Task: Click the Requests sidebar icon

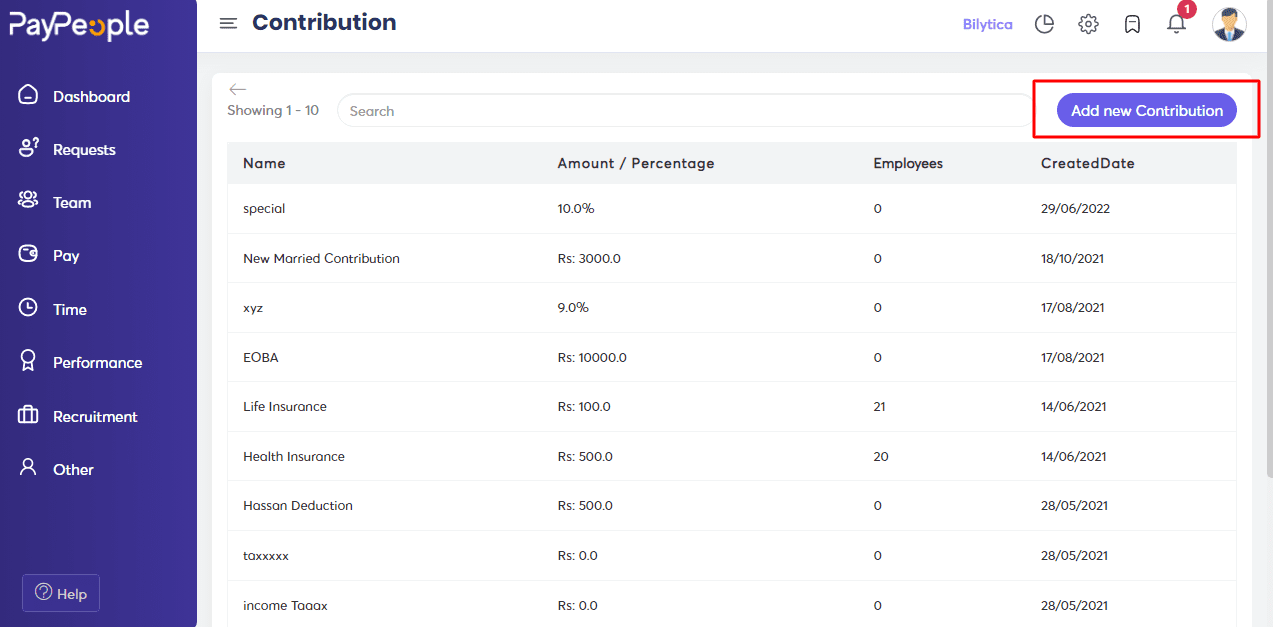Action: pyautogui.click(x=28, y=148)
